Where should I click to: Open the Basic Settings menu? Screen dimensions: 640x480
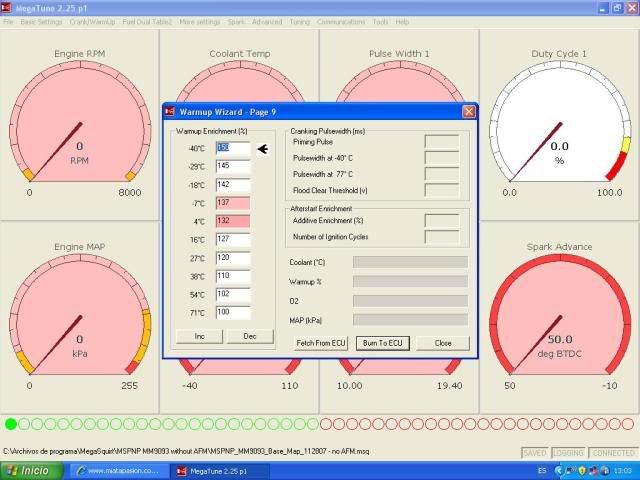point(41,22)
